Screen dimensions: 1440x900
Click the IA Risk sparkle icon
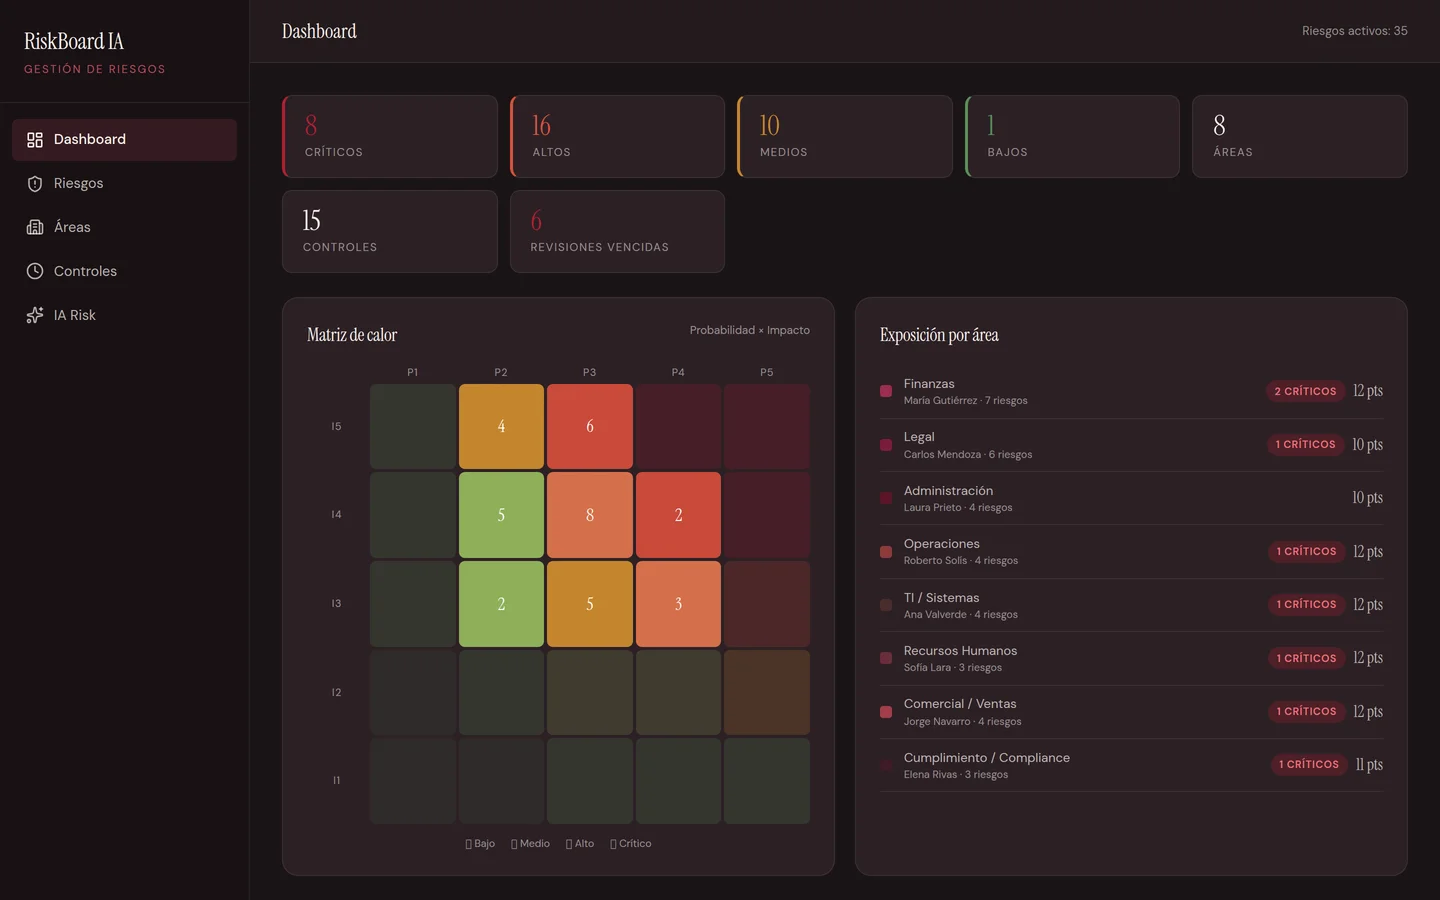35,316
